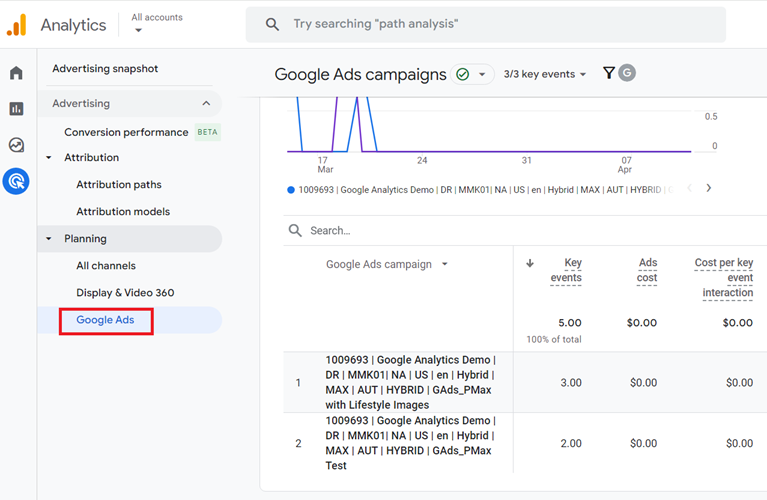Open Attribution paths
This screenshot has width=767, height=500.
point(119,184)
